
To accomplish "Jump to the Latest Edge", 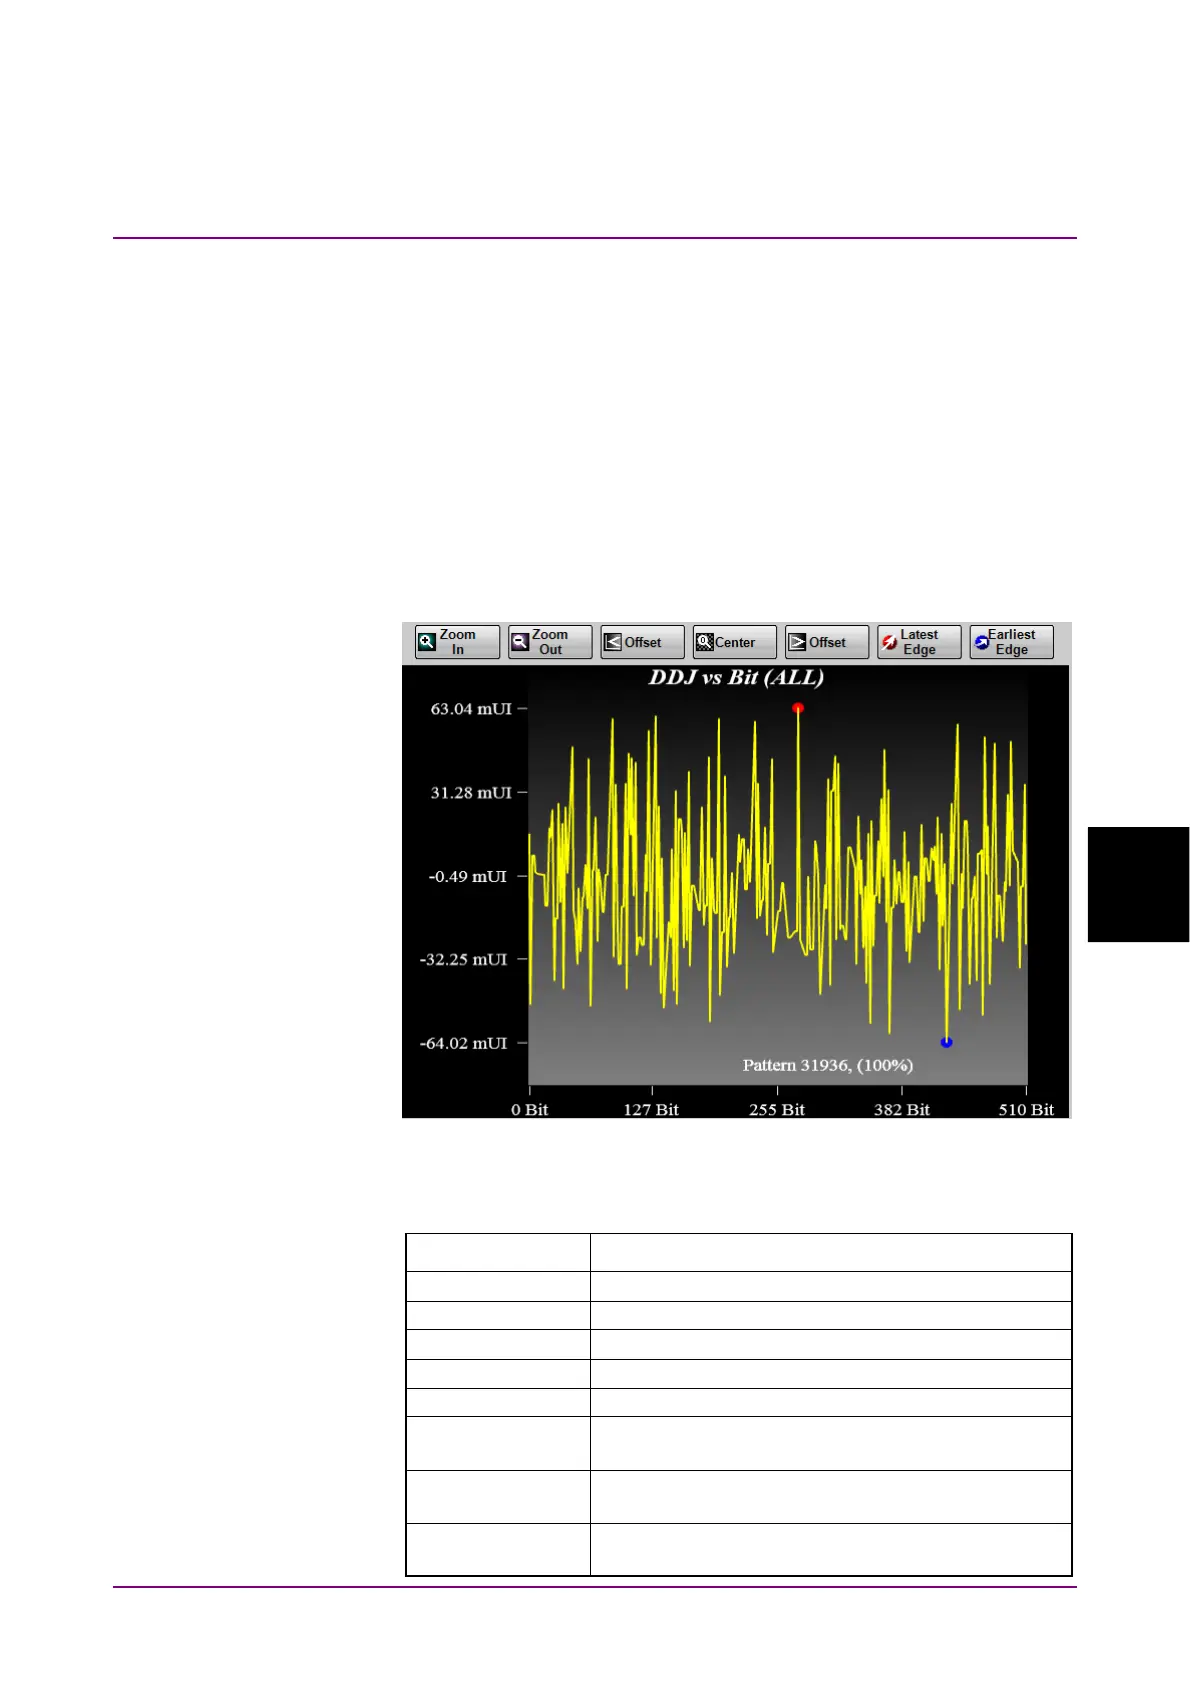I will coord(919,642).
